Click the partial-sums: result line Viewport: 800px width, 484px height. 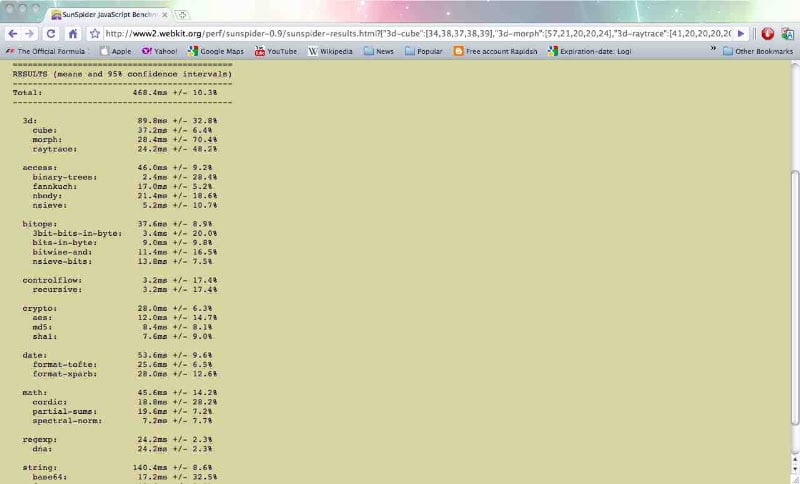click(122, 412)
